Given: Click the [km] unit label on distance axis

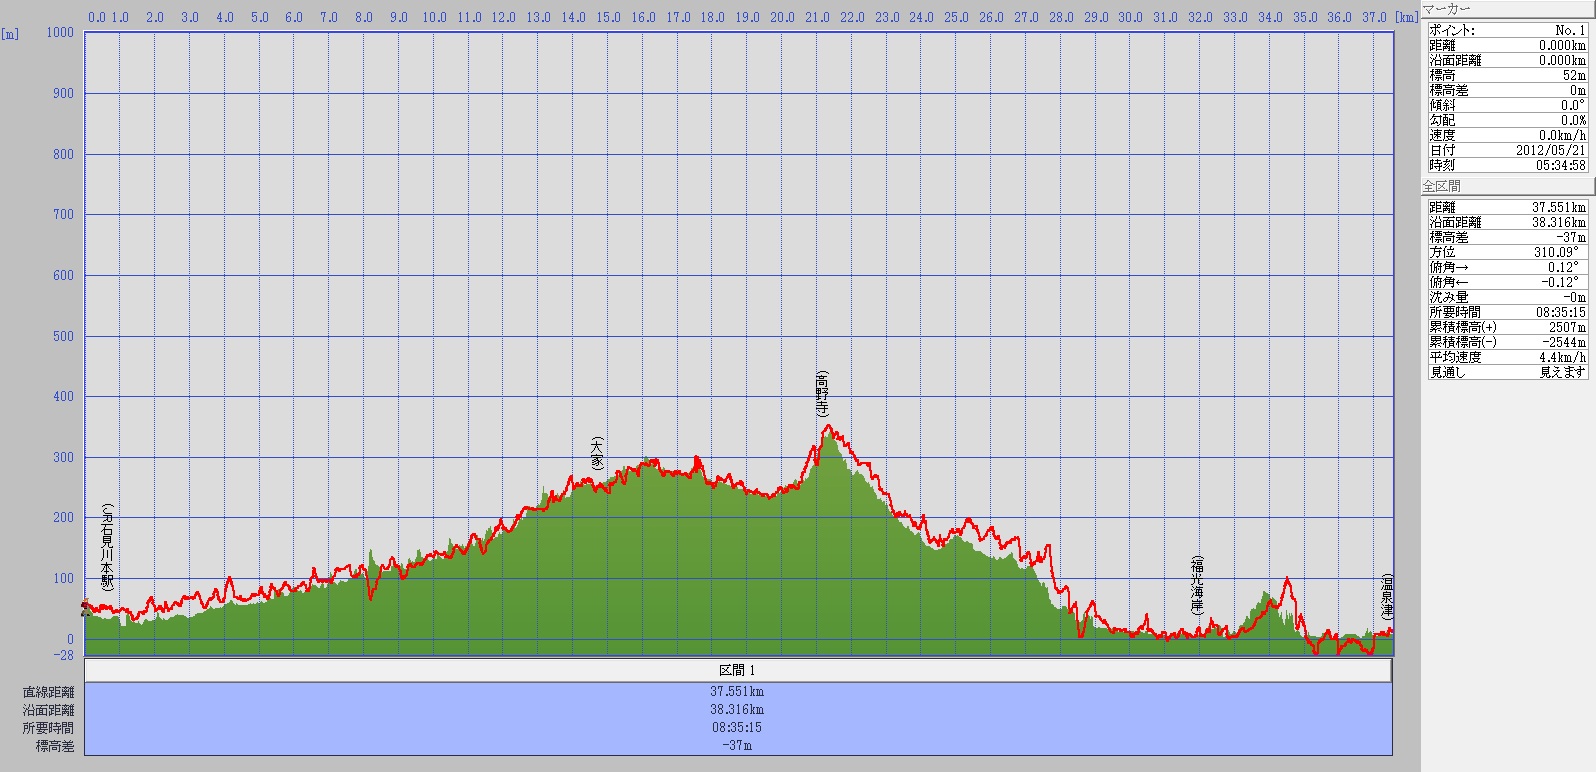Looking at the screenshot, I should 1407,17.
